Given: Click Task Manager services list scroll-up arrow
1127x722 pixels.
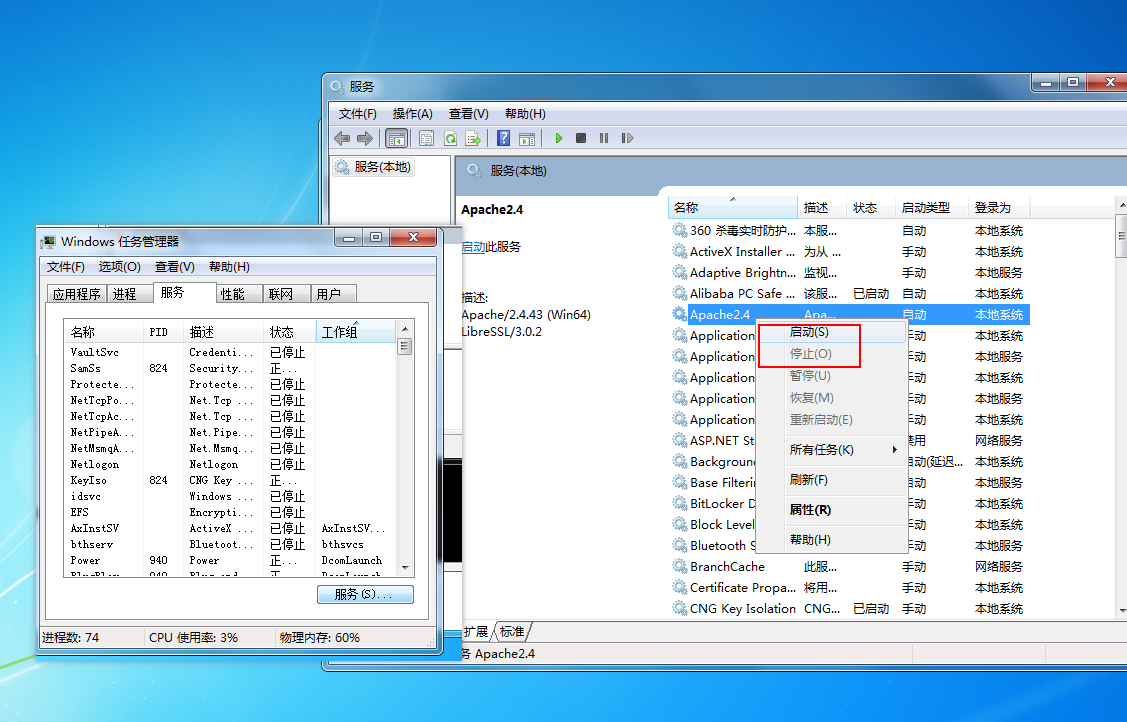Looking at the screenshot, I should [x=405, y=328].
